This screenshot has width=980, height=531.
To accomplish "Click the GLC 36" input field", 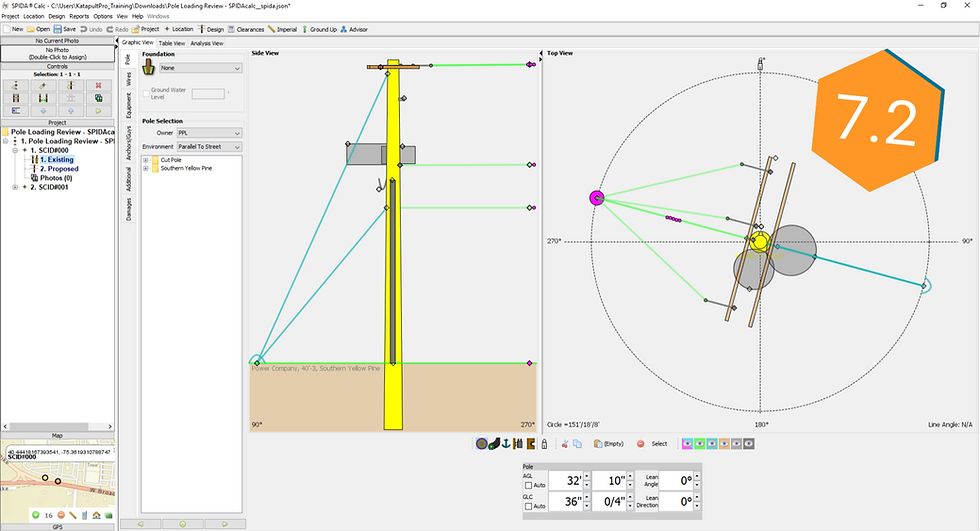I will (x=566, y=502).
